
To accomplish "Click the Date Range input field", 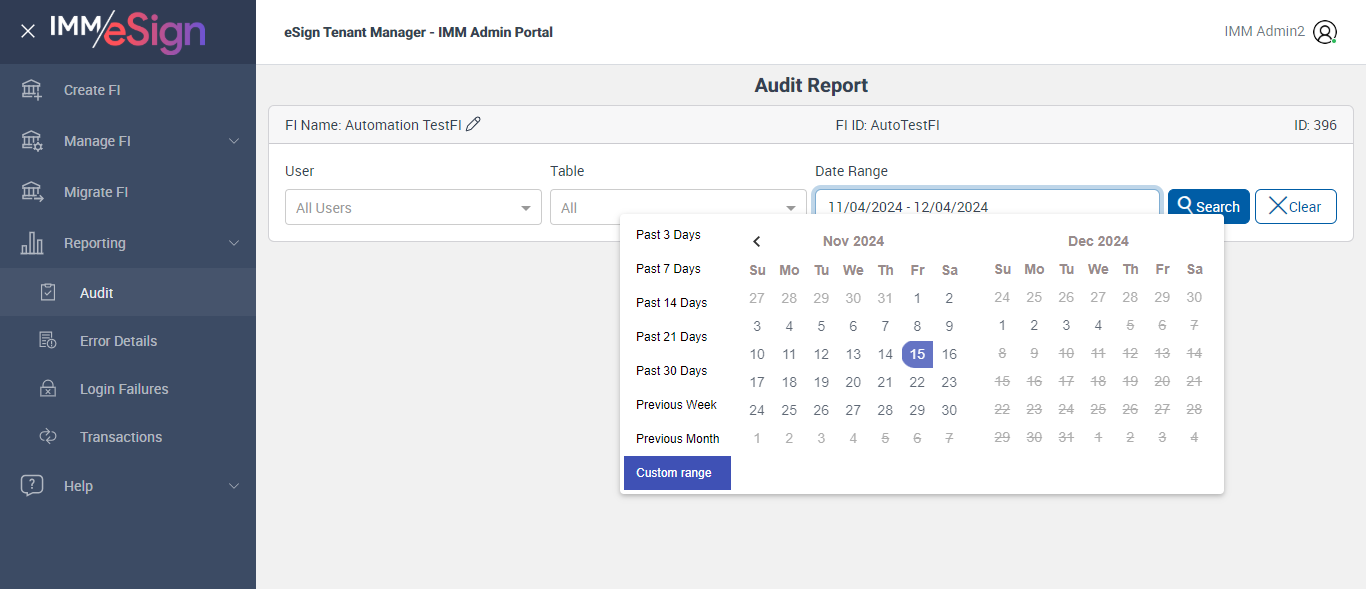I will coord(986,207).
